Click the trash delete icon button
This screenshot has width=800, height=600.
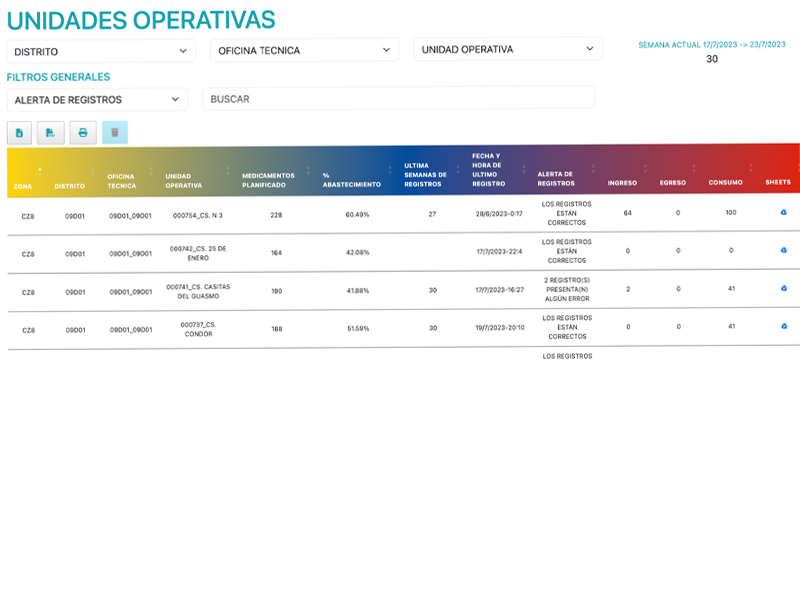click(115, 132)
